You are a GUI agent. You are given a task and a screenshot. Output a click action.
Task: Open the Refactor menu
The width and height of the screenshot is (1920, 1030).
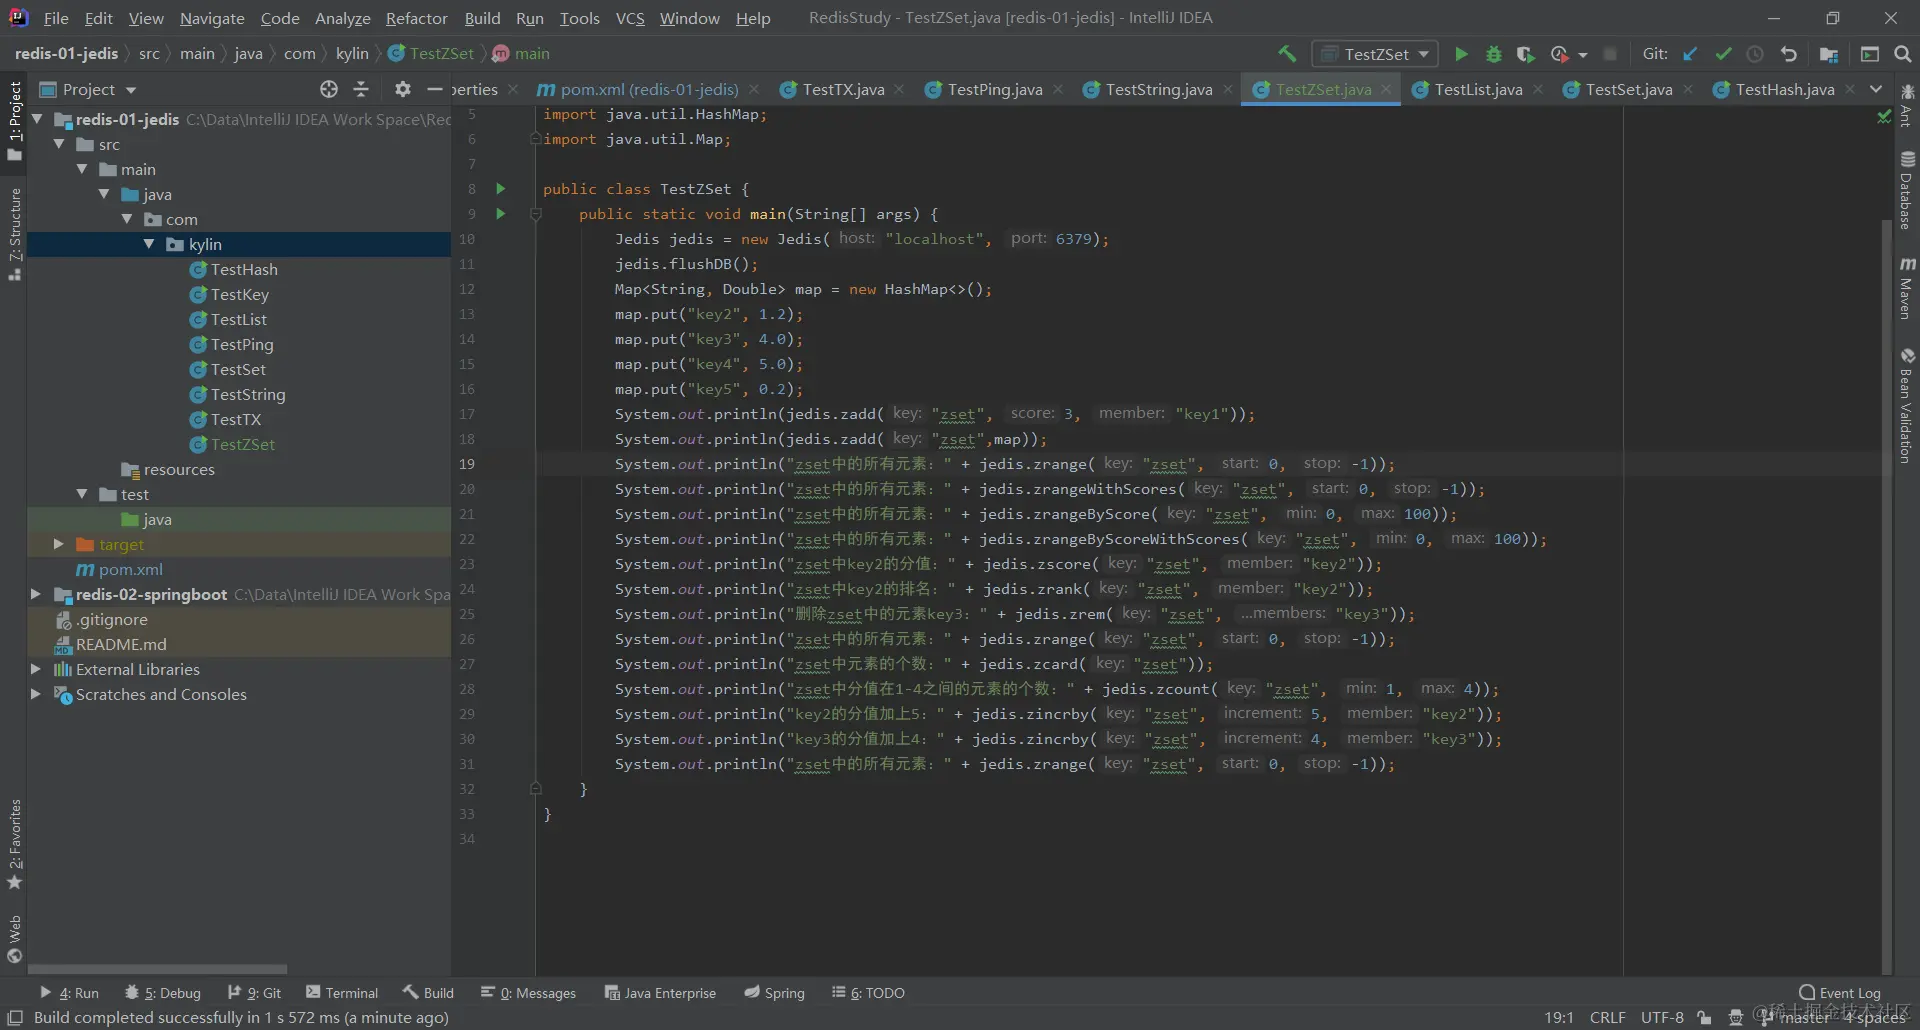(x=416, y=18)
